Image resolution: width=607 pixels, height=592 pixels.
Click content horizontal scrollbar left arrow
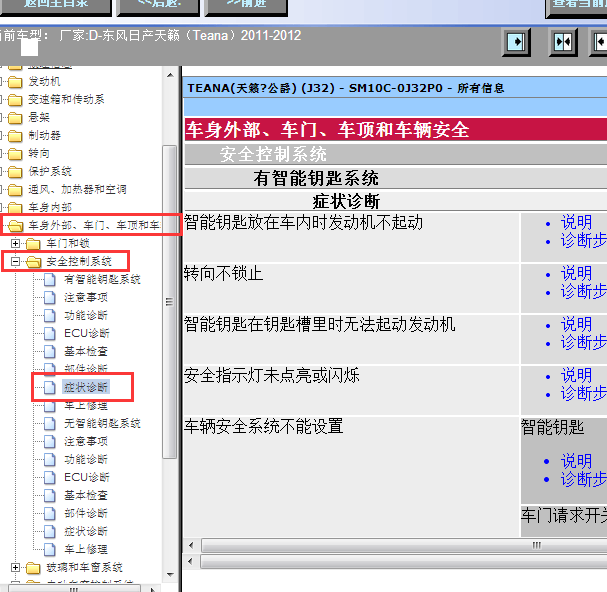[191, 546]
